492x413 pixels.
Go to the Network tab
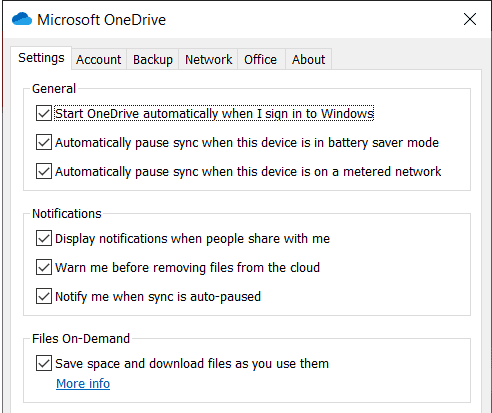(x=208, y=60)
